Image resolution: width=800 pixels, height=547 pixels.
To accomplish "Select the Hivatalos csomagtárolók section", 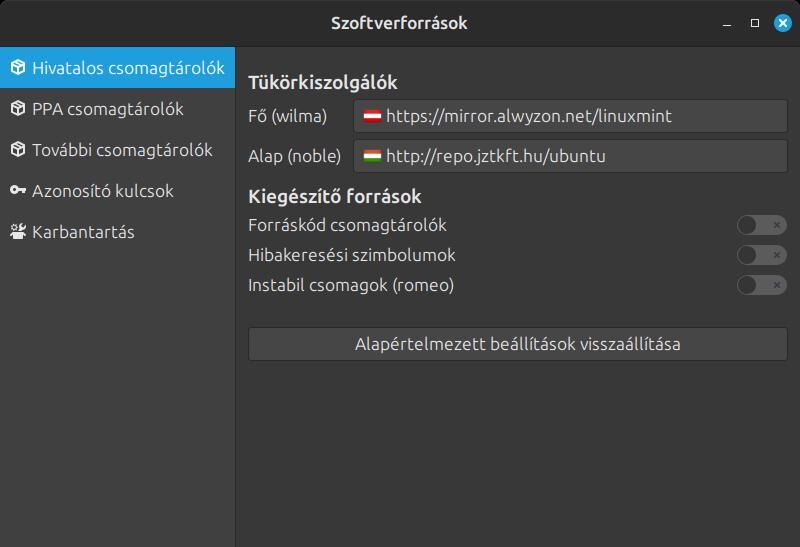I will coord(117,68).
